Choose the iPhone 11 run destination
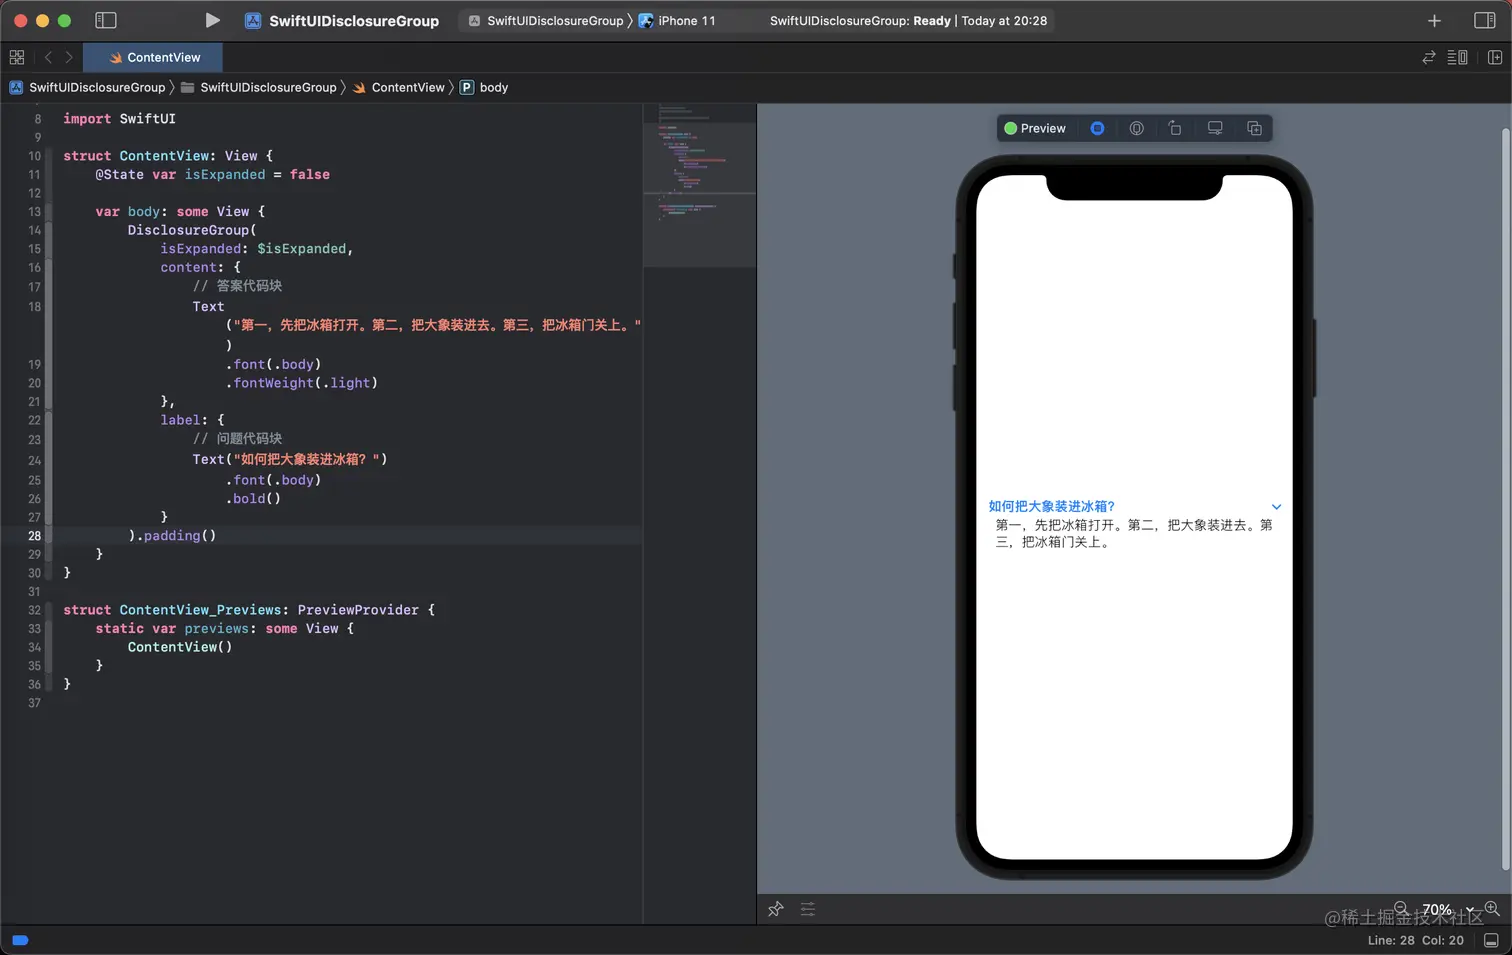This screenshot has height=955, width=1512. pos(678,21)
